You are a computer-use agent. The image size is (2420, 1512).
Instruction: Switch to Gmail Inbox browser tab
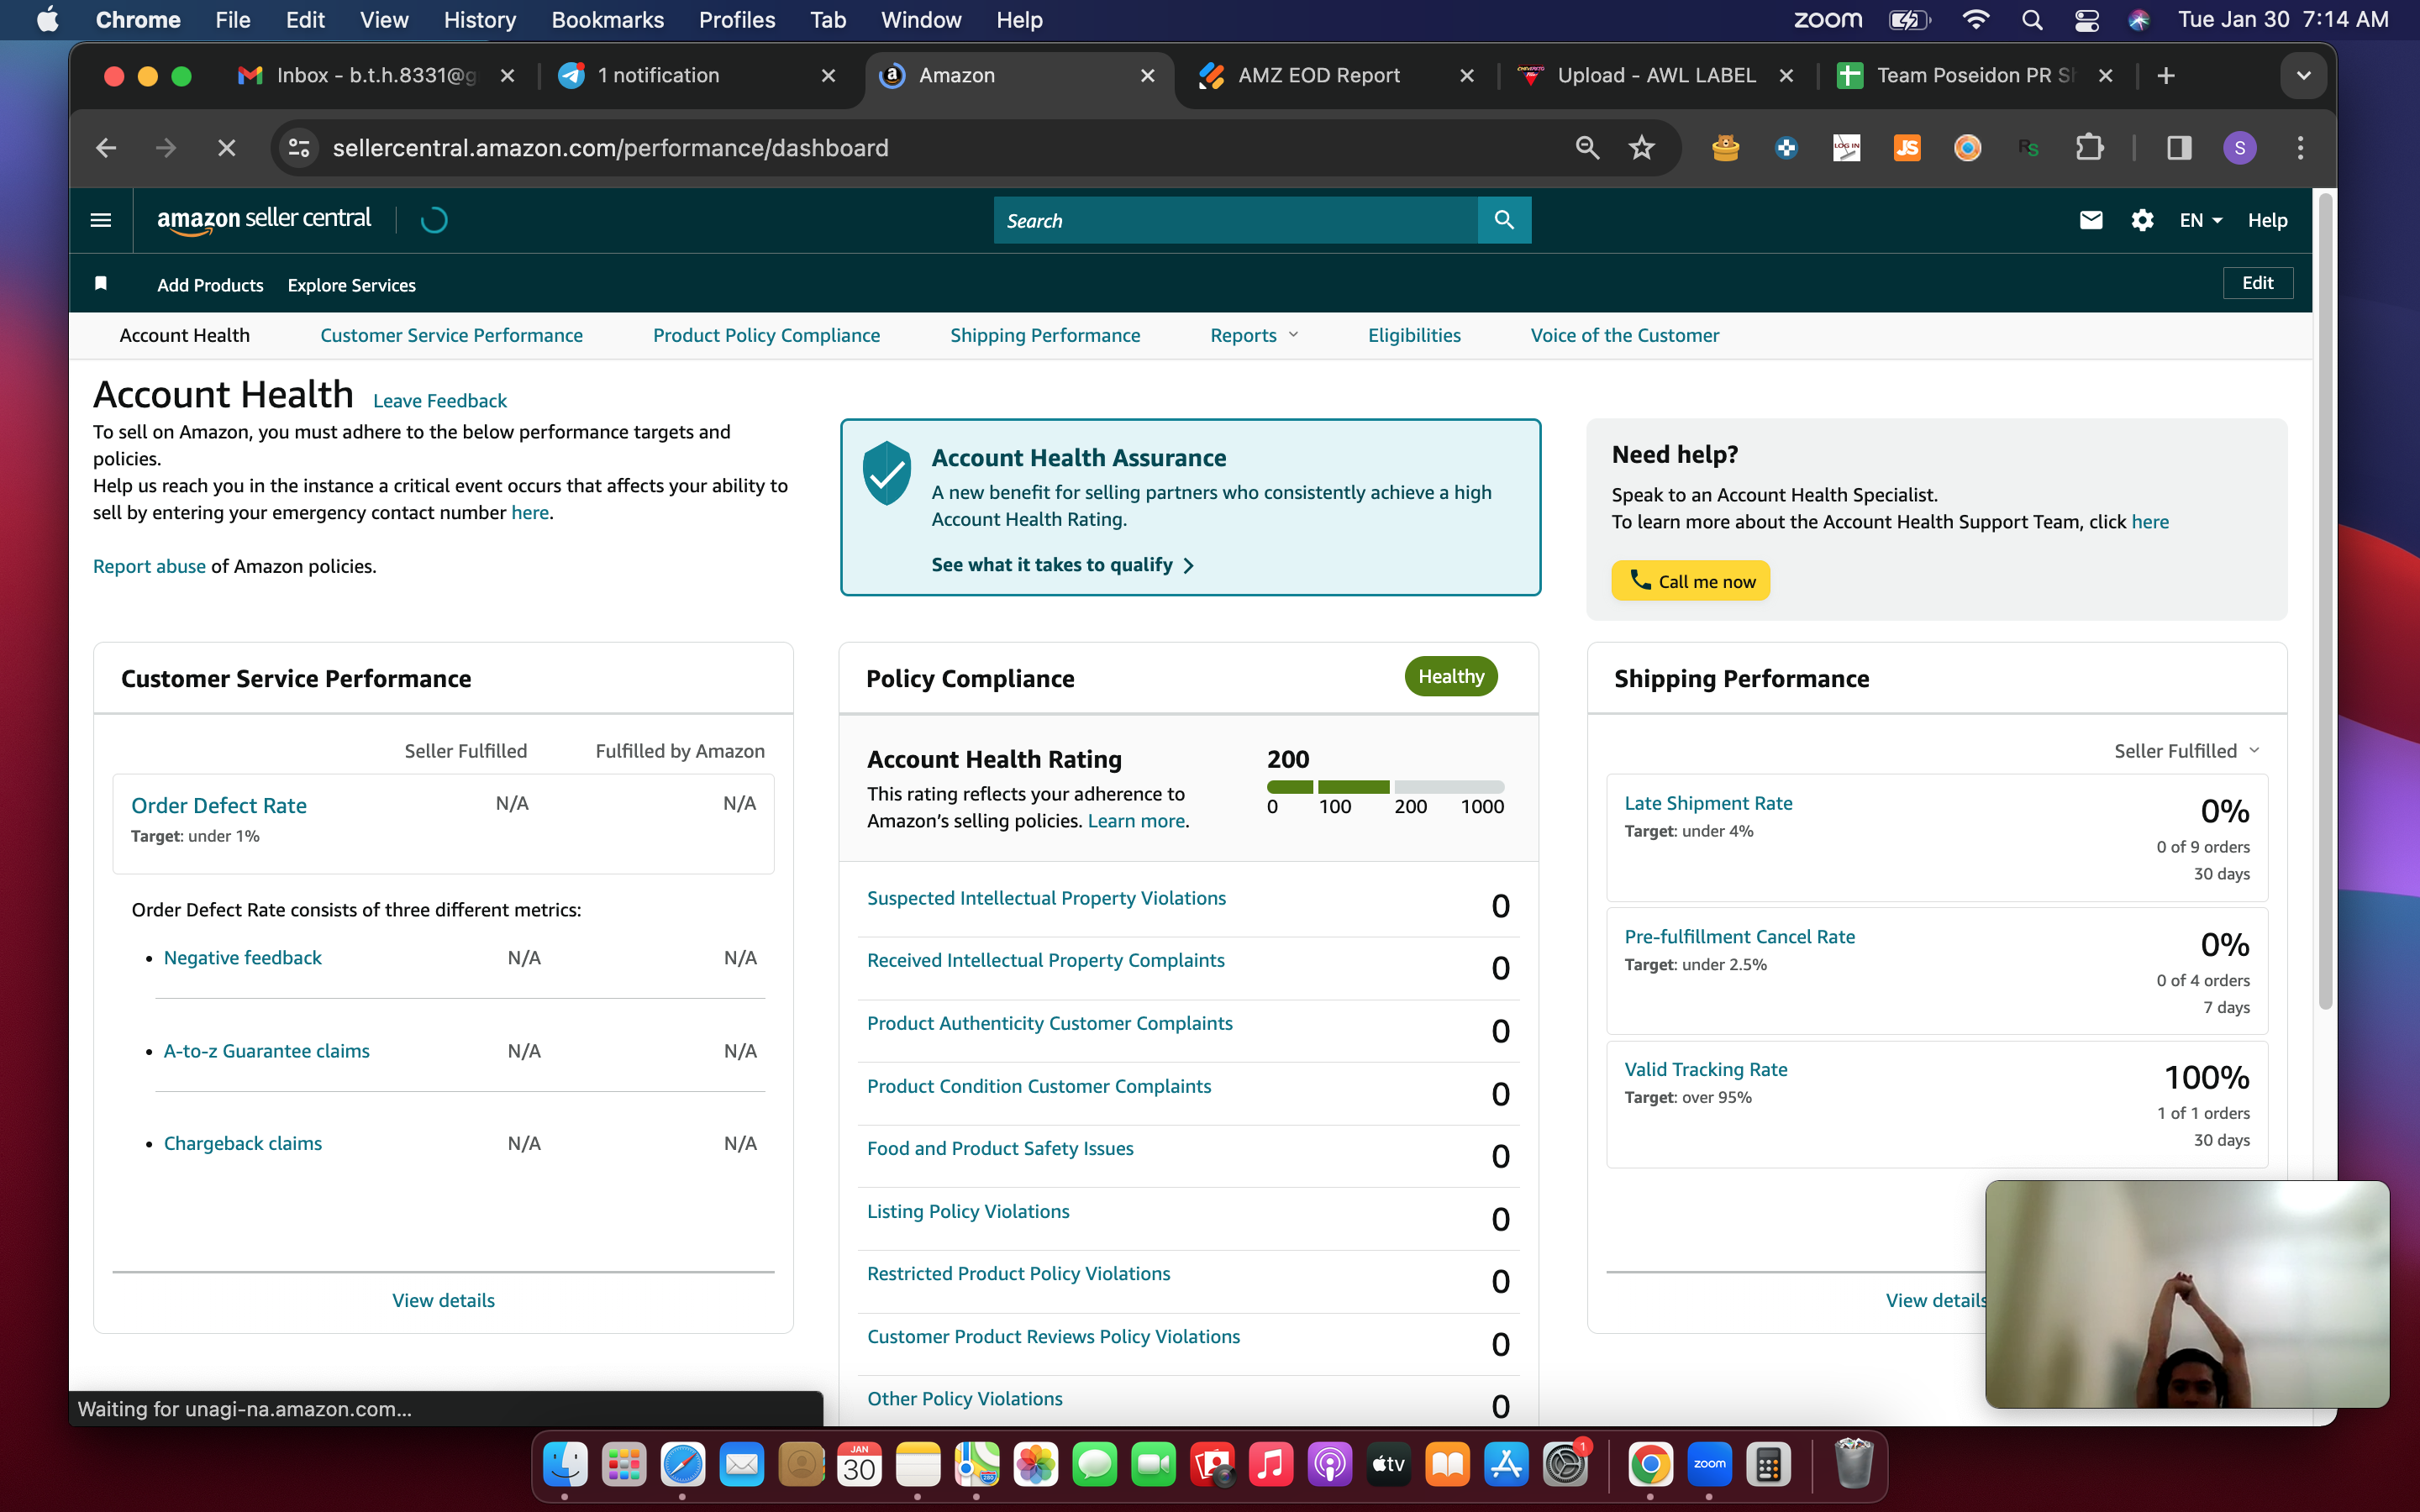point(376,76)
